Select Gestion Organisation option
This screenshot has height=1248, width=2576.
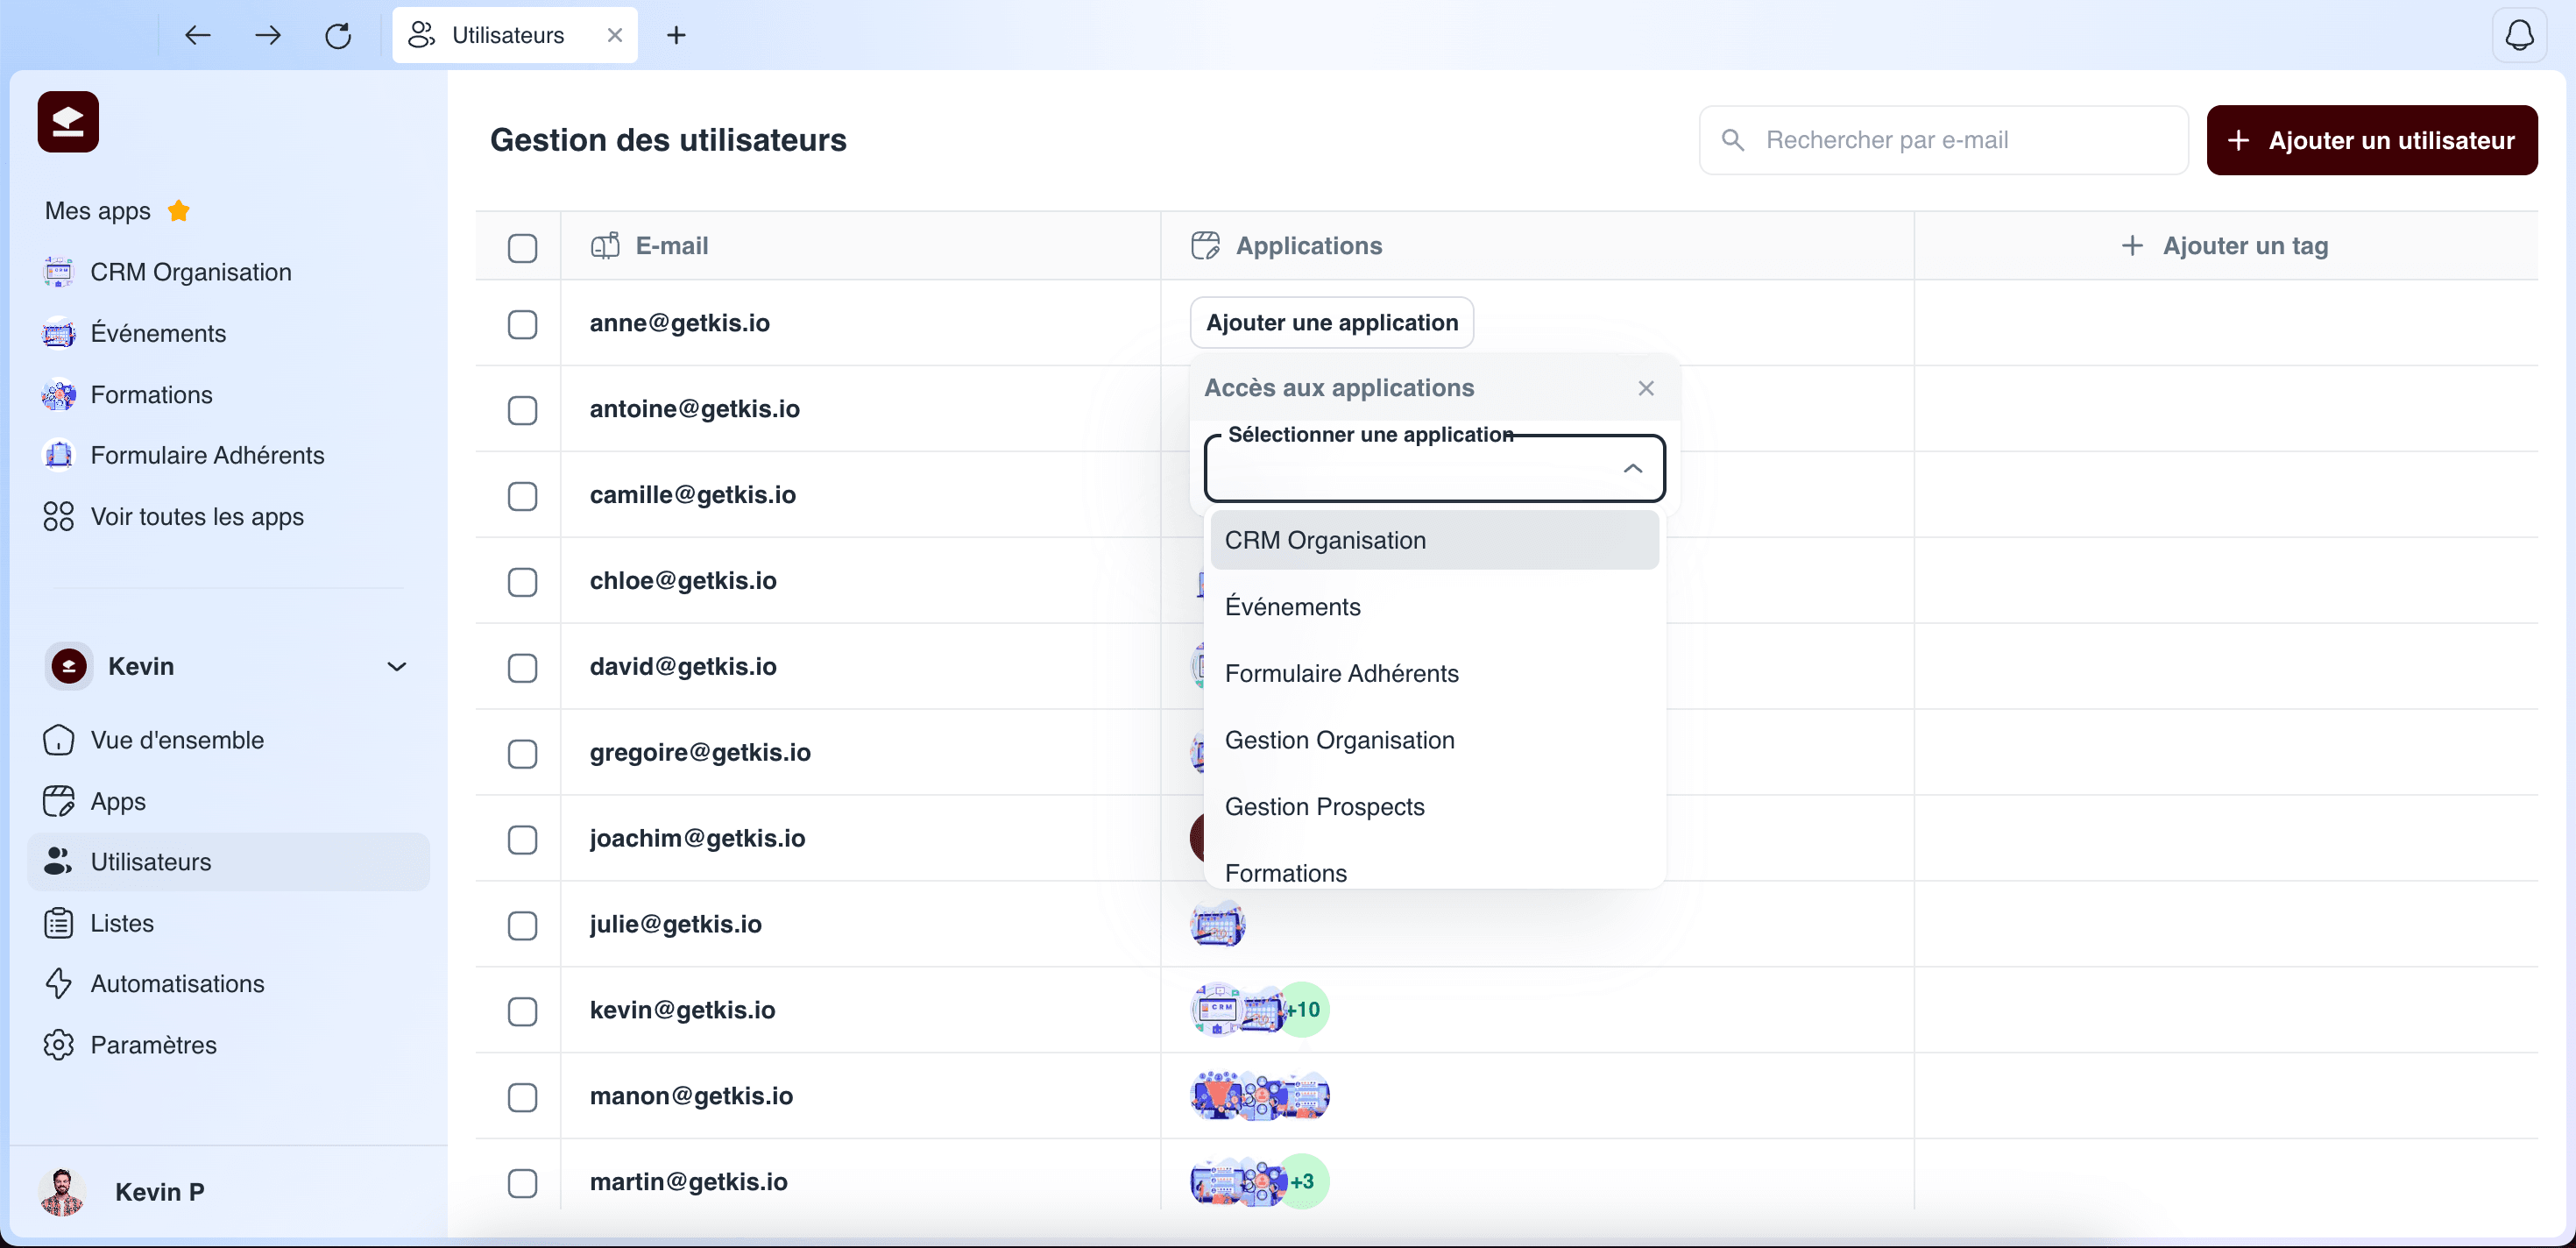point(1434,740)
